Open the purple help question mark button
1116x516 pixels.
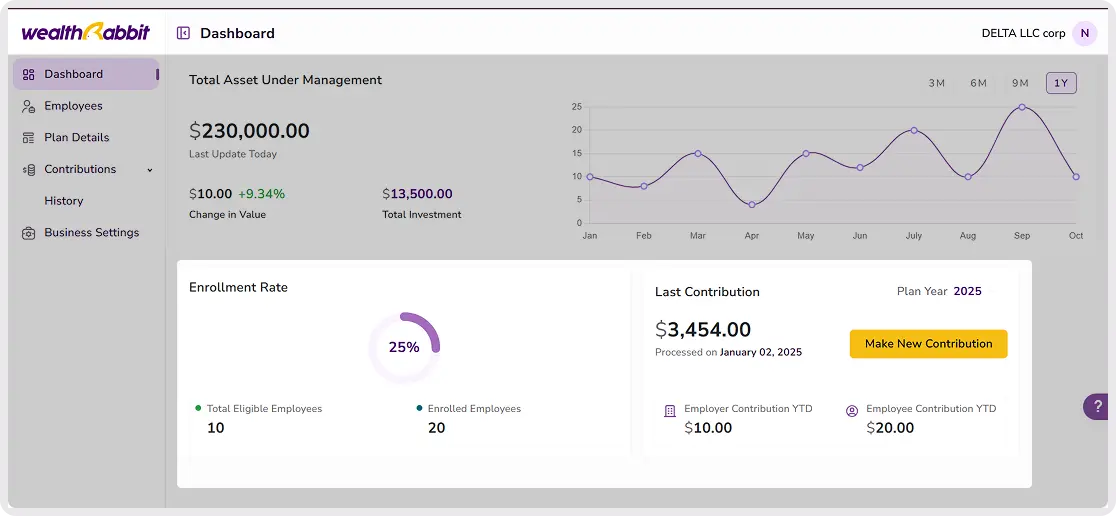pos(1097,407)
